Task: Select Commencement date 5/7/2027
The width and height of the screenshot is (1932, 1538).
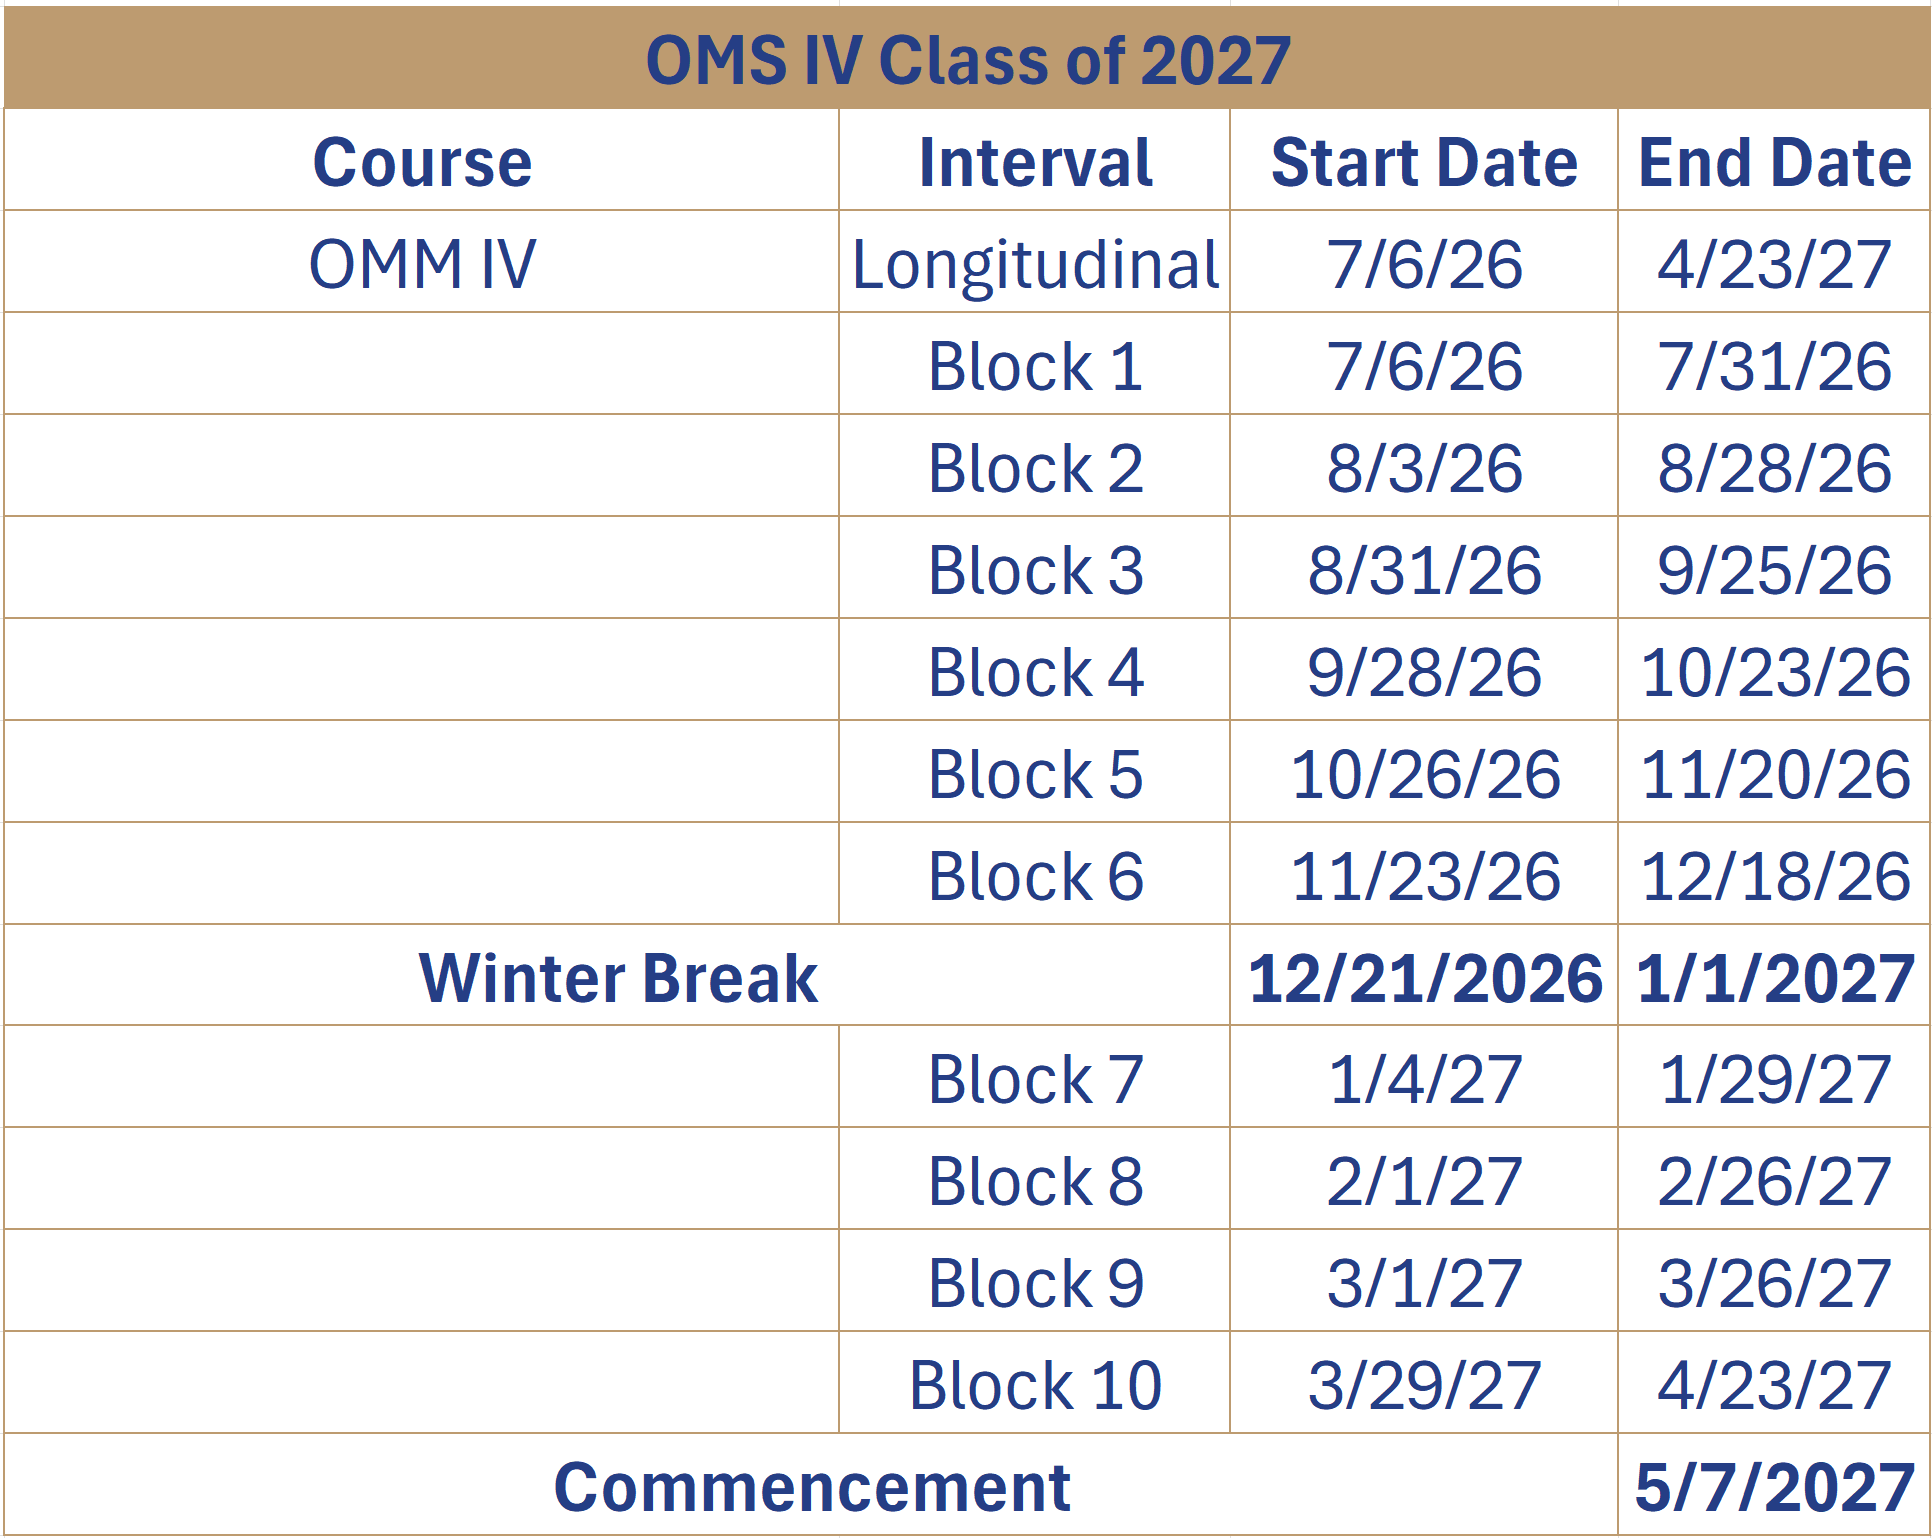Action: click(x=1774, y=1487)
